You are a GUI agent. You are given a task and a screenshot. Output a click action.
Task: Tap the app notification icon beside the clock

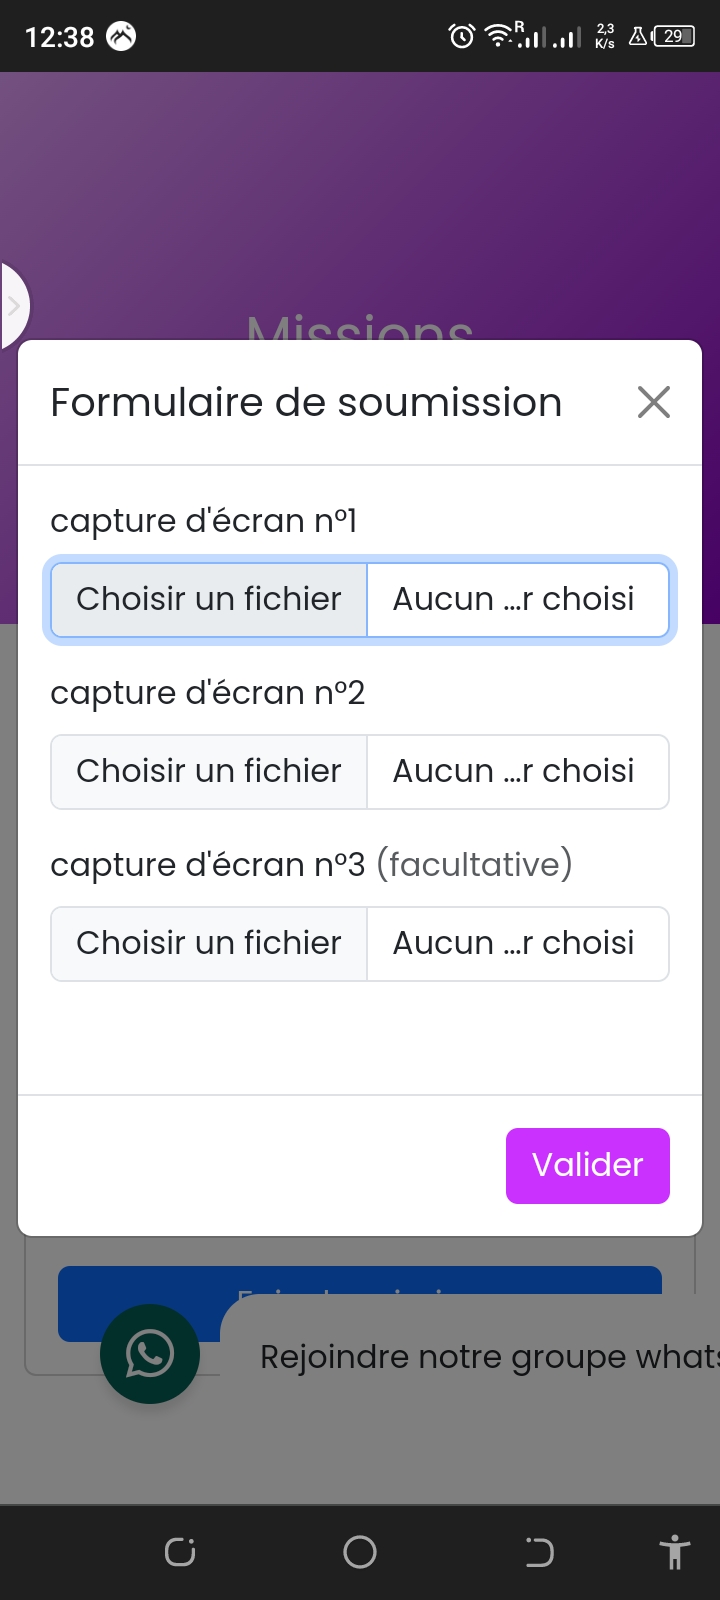pyautogui.click(x=121, y=37)
